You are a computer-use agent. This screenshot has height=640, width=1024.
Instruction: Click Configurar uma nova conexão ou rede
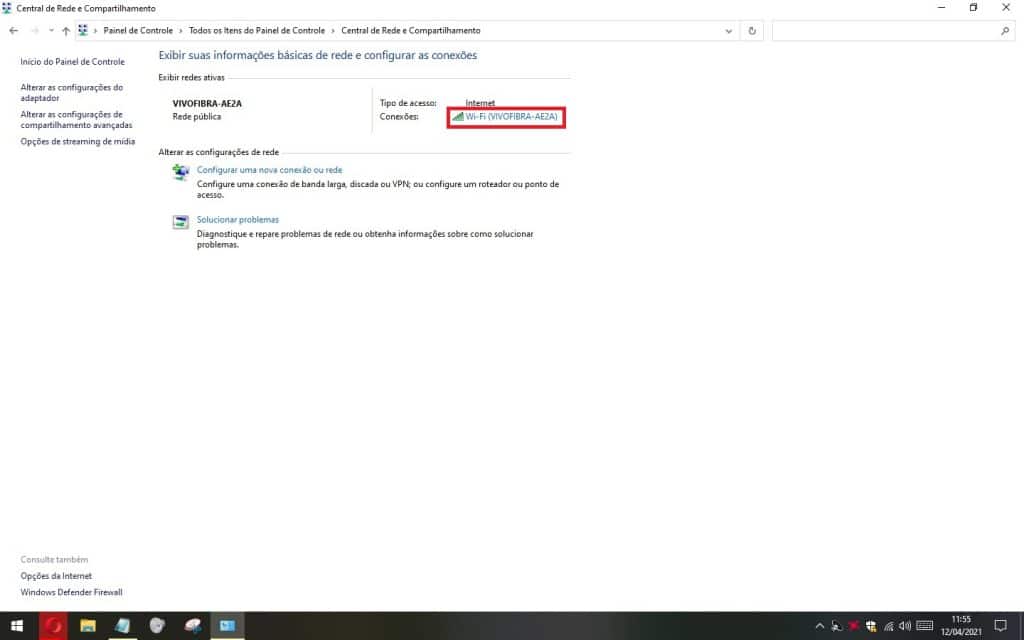[269, 170]
